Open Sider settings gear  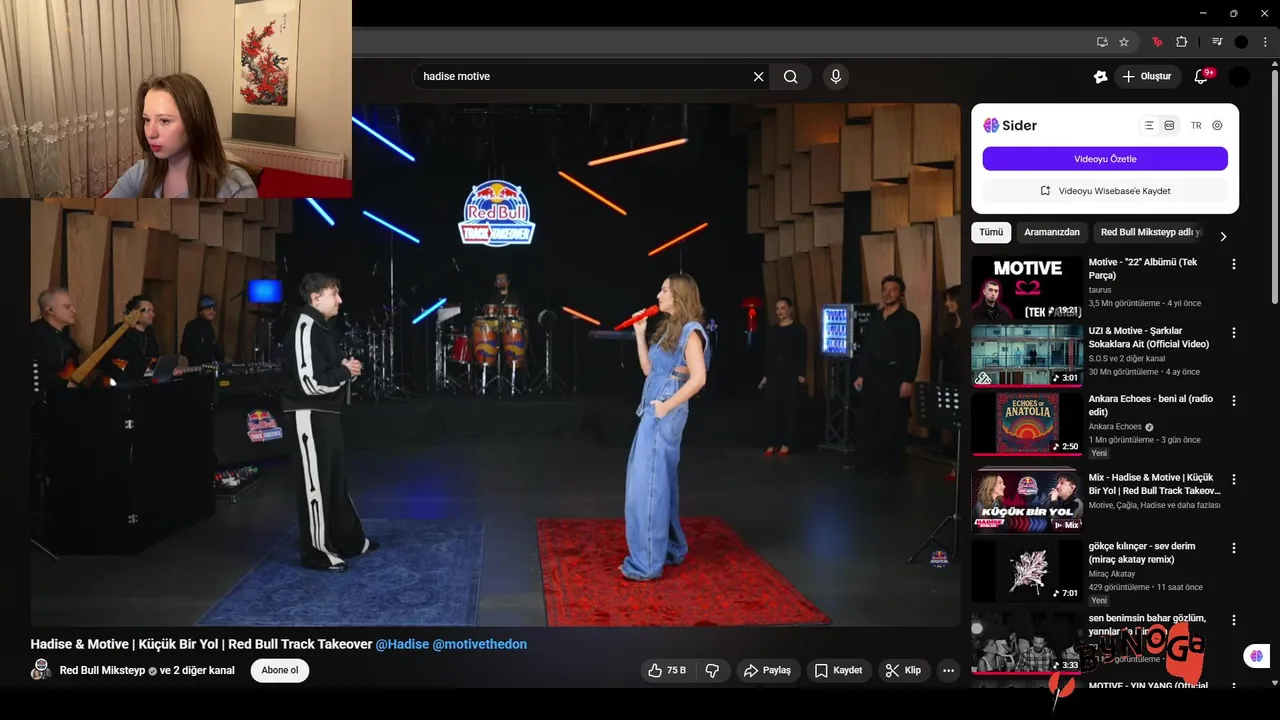(x=1217, y=125)
